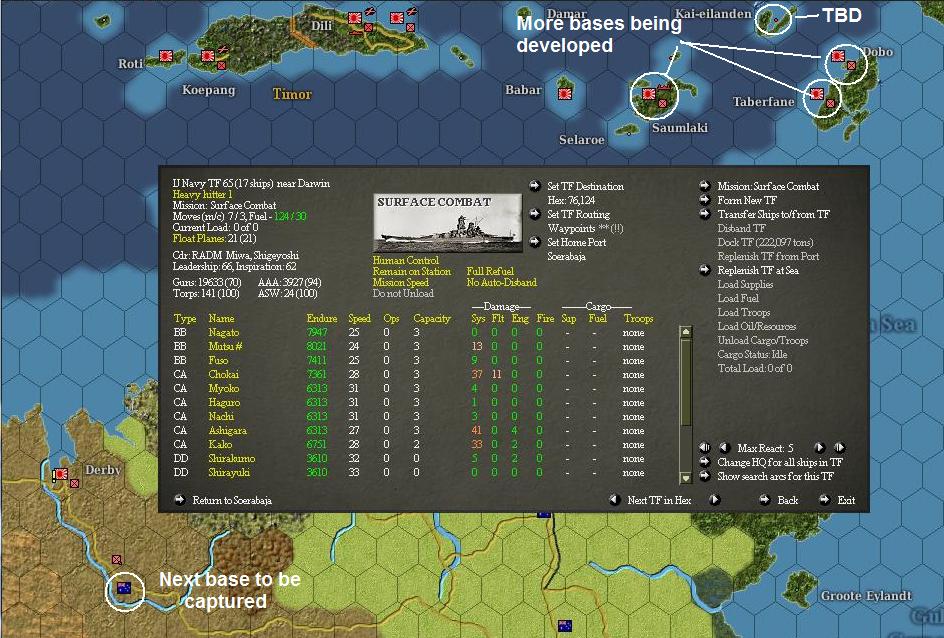Click the Form New TF label
The width and height of the screenshot is (944, 638).
click(x=747, y=200)
